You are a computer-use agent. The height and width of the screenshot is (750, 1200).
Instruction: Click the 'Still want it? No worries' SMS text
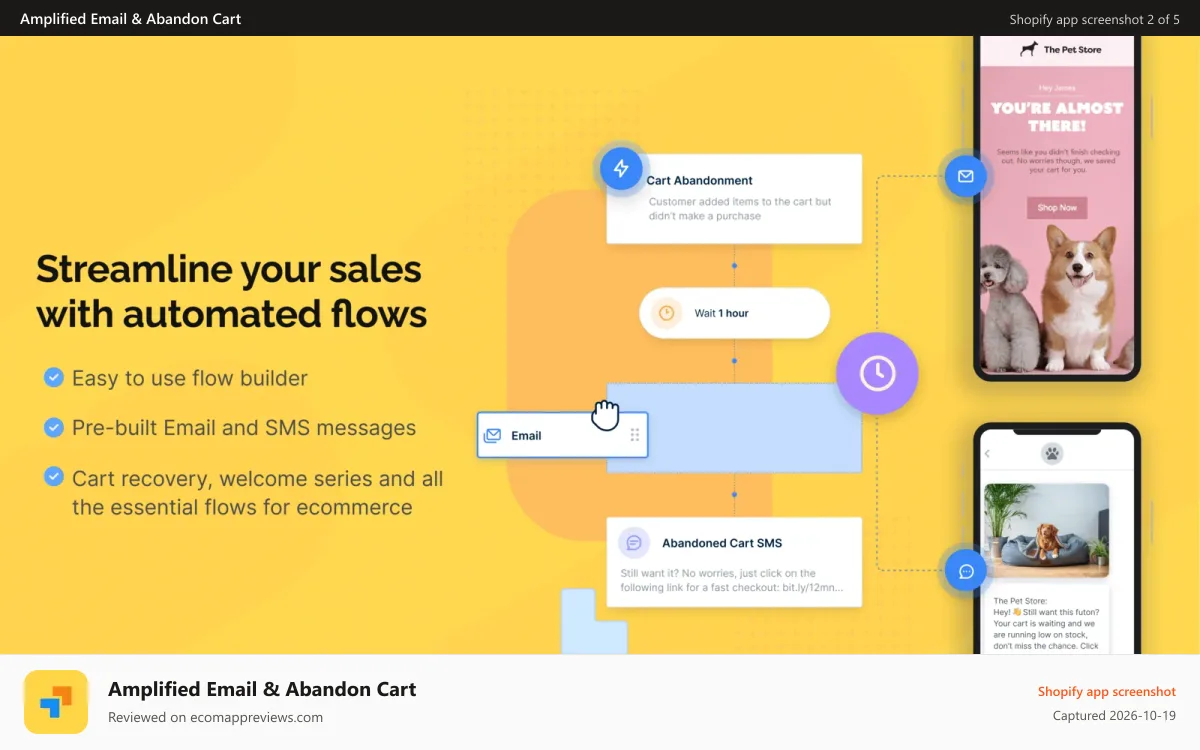[x=730, y=581]
